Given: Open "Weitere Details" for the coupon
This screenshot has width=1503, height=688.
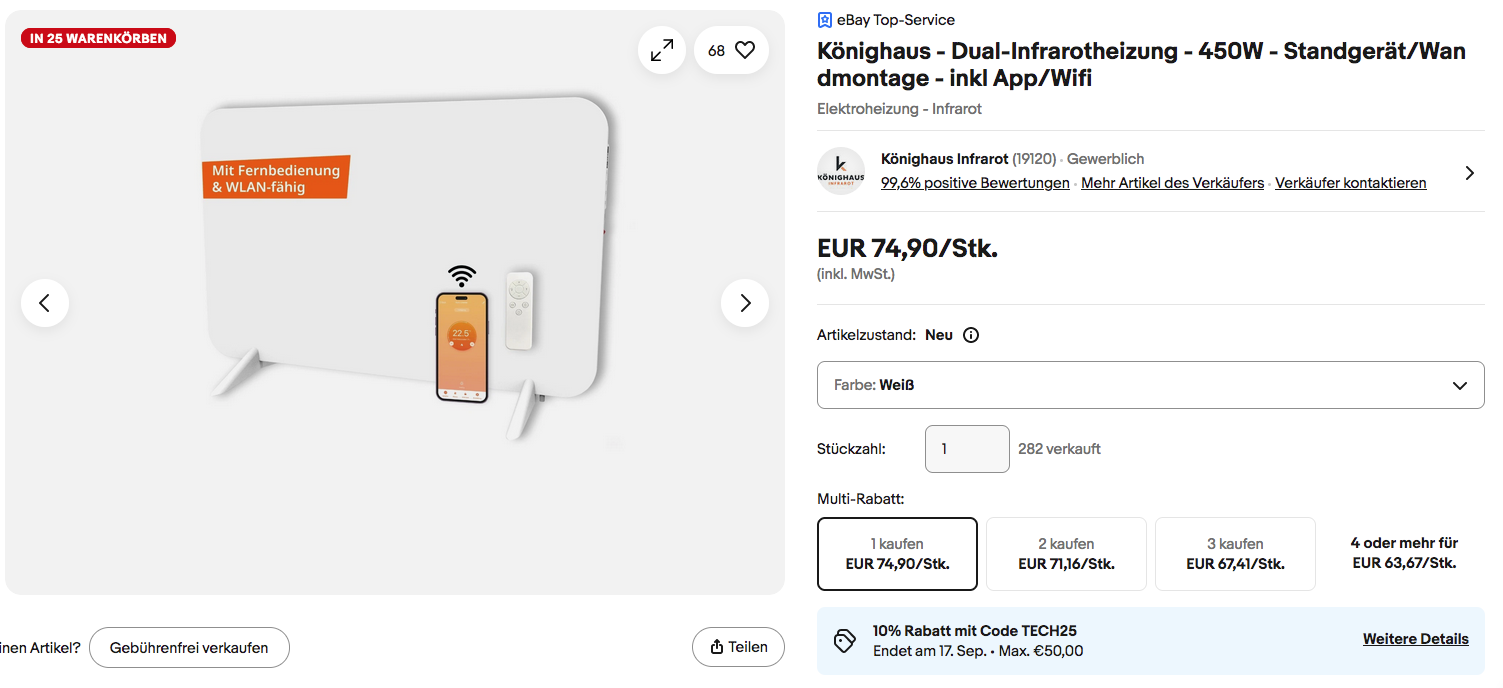Looking at the screenshot, I should click(x=1415, y=639).
